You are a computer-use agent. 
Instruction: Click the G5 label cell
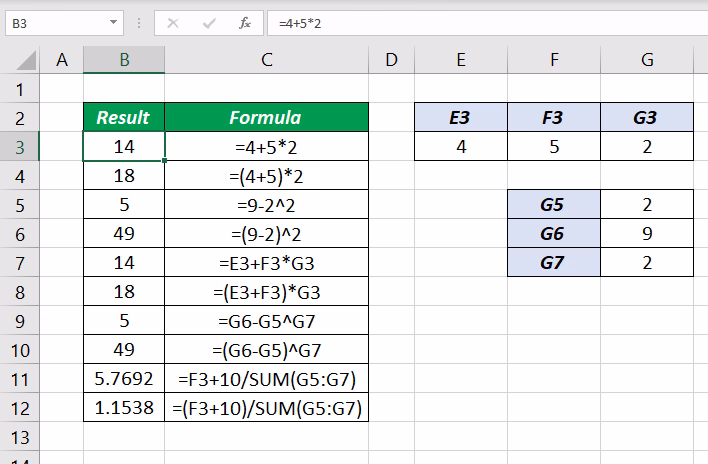pos(554,204)
